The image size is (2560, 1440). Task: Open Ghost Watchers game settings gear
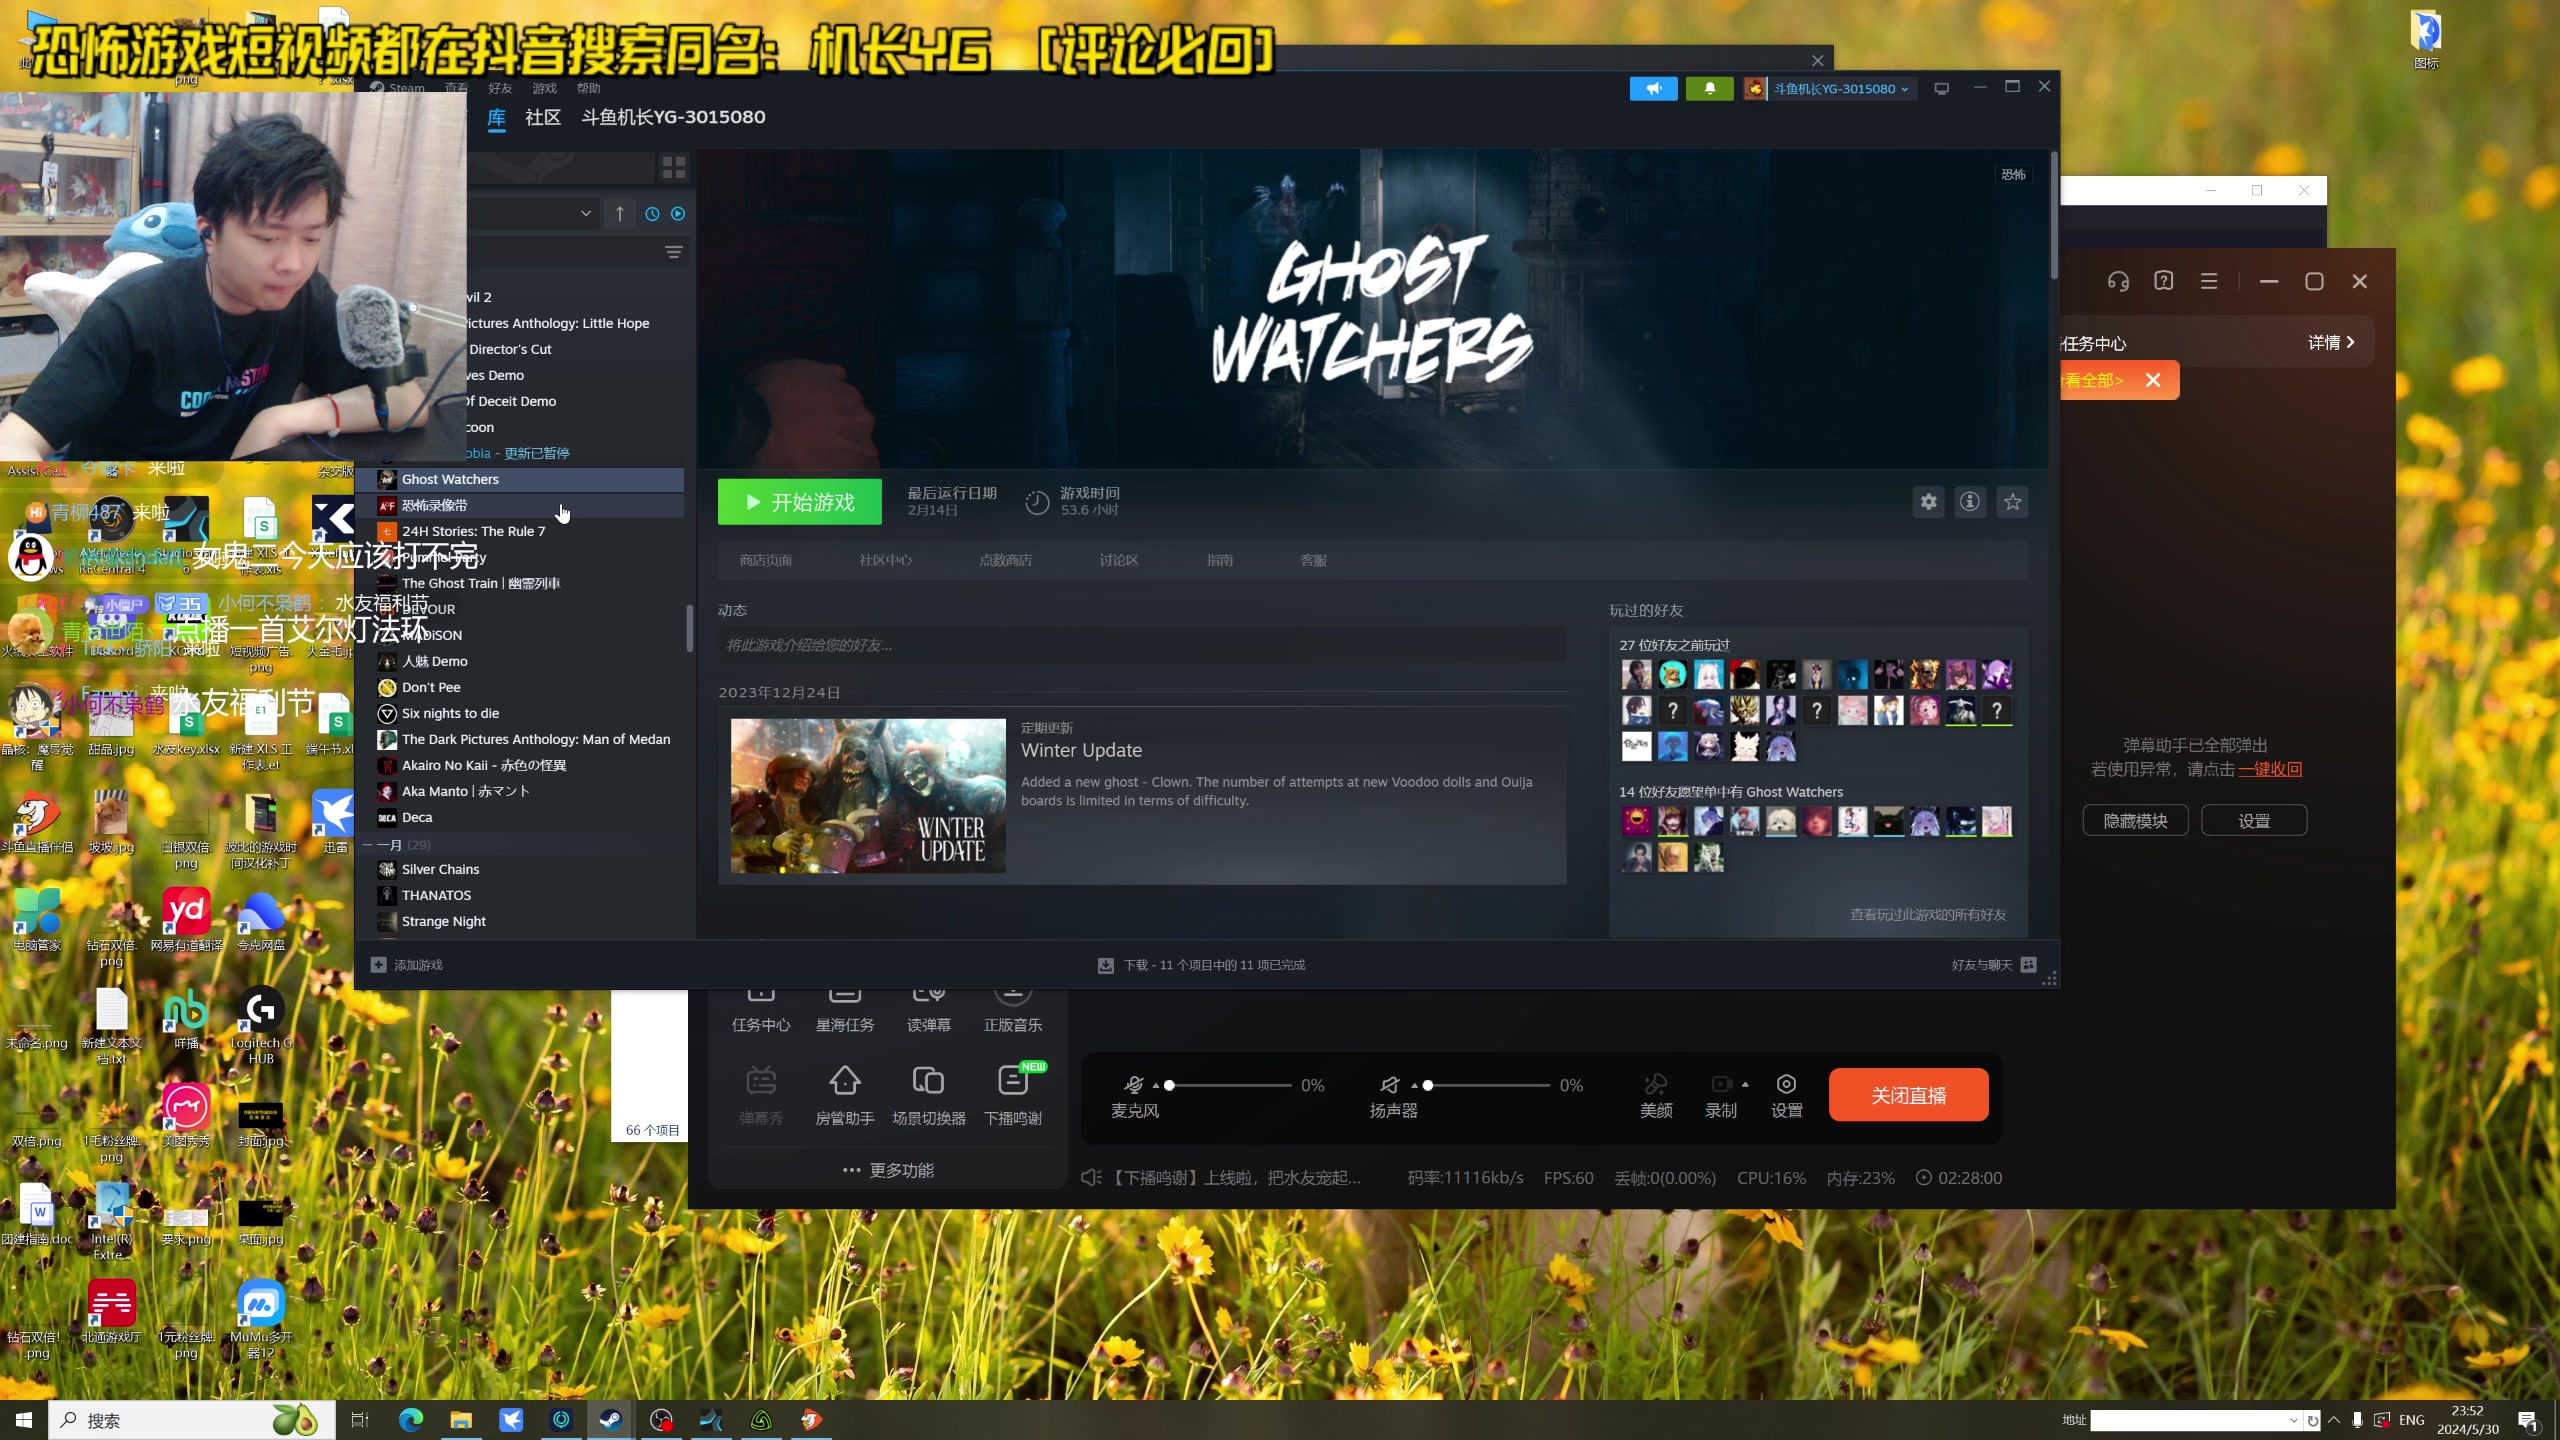(1928, 502)
